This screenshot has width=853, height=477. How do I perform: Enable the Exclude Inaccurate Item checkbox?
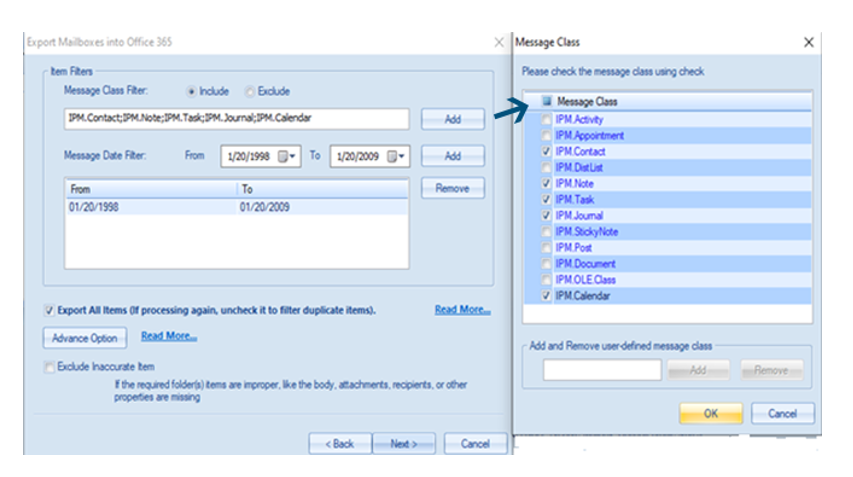49,367
